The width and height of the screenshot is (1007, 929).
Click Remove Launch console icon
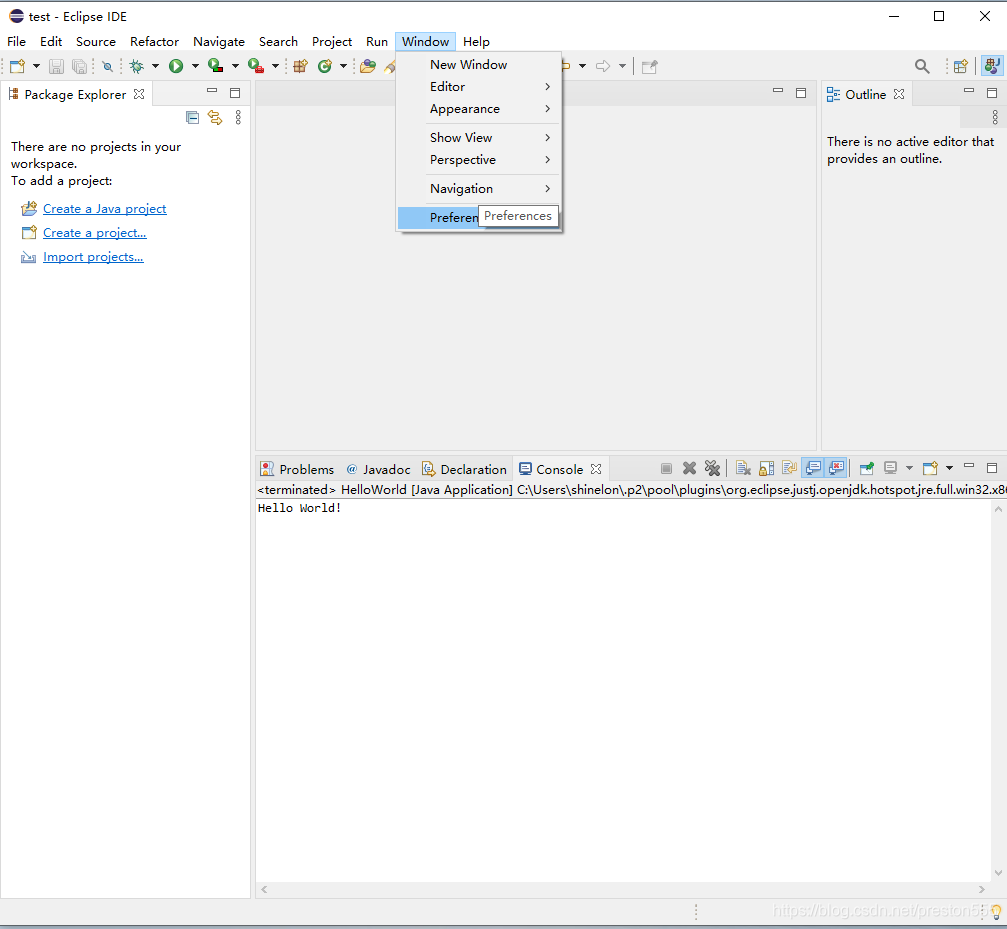click(x=689, y=469)
